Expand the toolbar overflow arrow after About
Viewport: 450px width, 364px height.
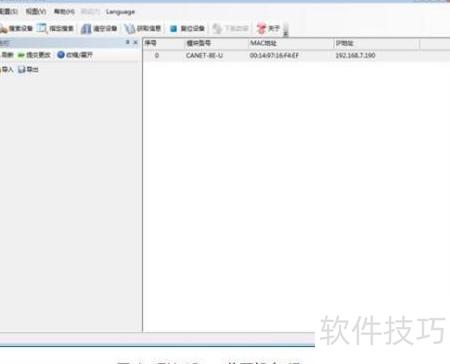[286, 29]
